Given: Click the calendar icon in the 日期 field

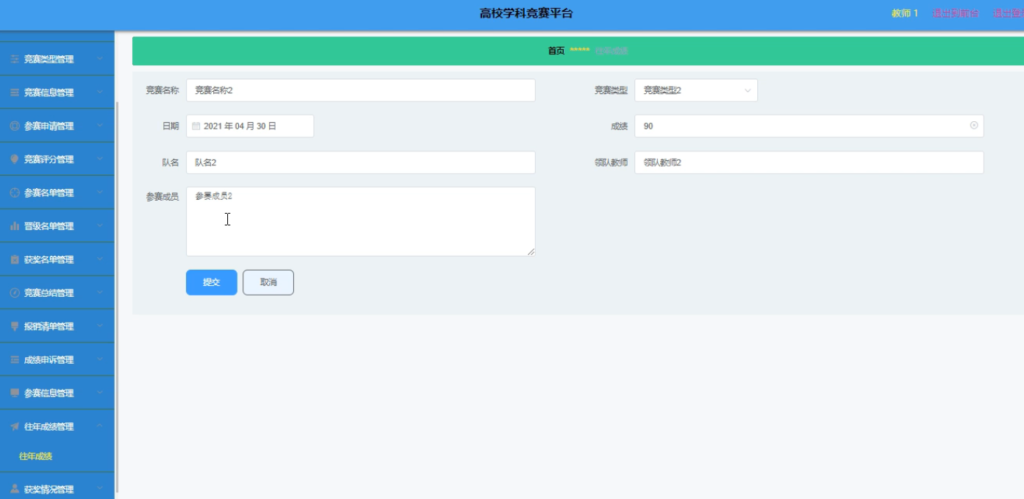Looking at the screenshot, I should tap(196, 126).
